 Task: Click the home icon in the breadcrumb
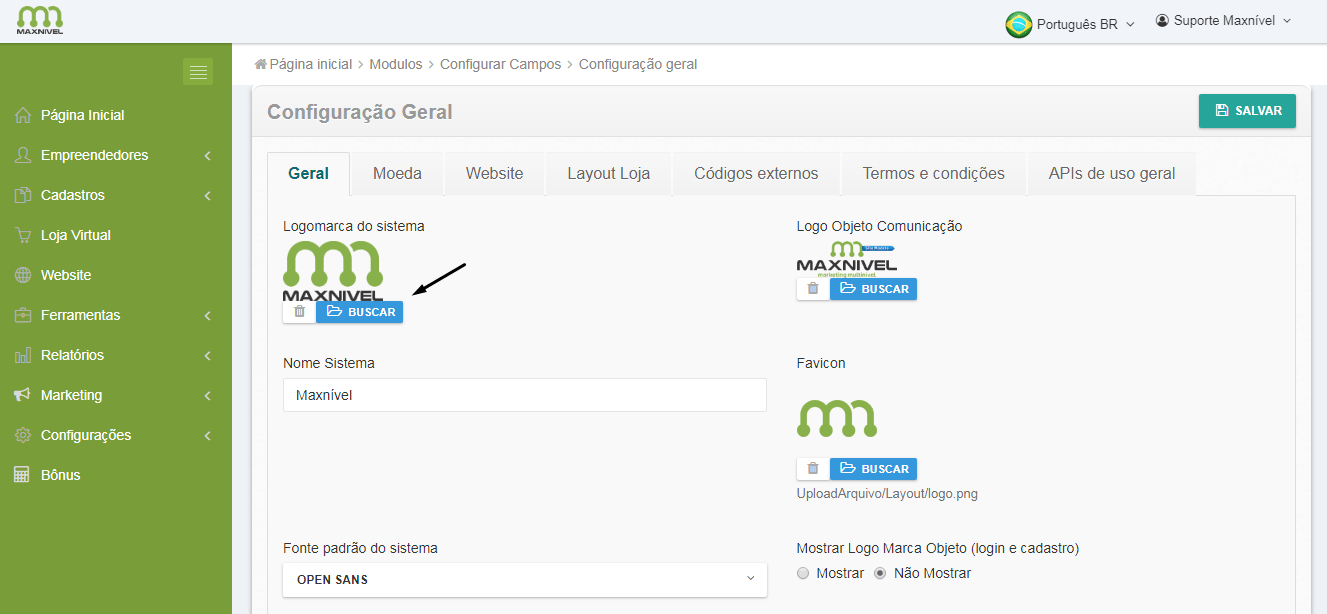tap(261, 64)
